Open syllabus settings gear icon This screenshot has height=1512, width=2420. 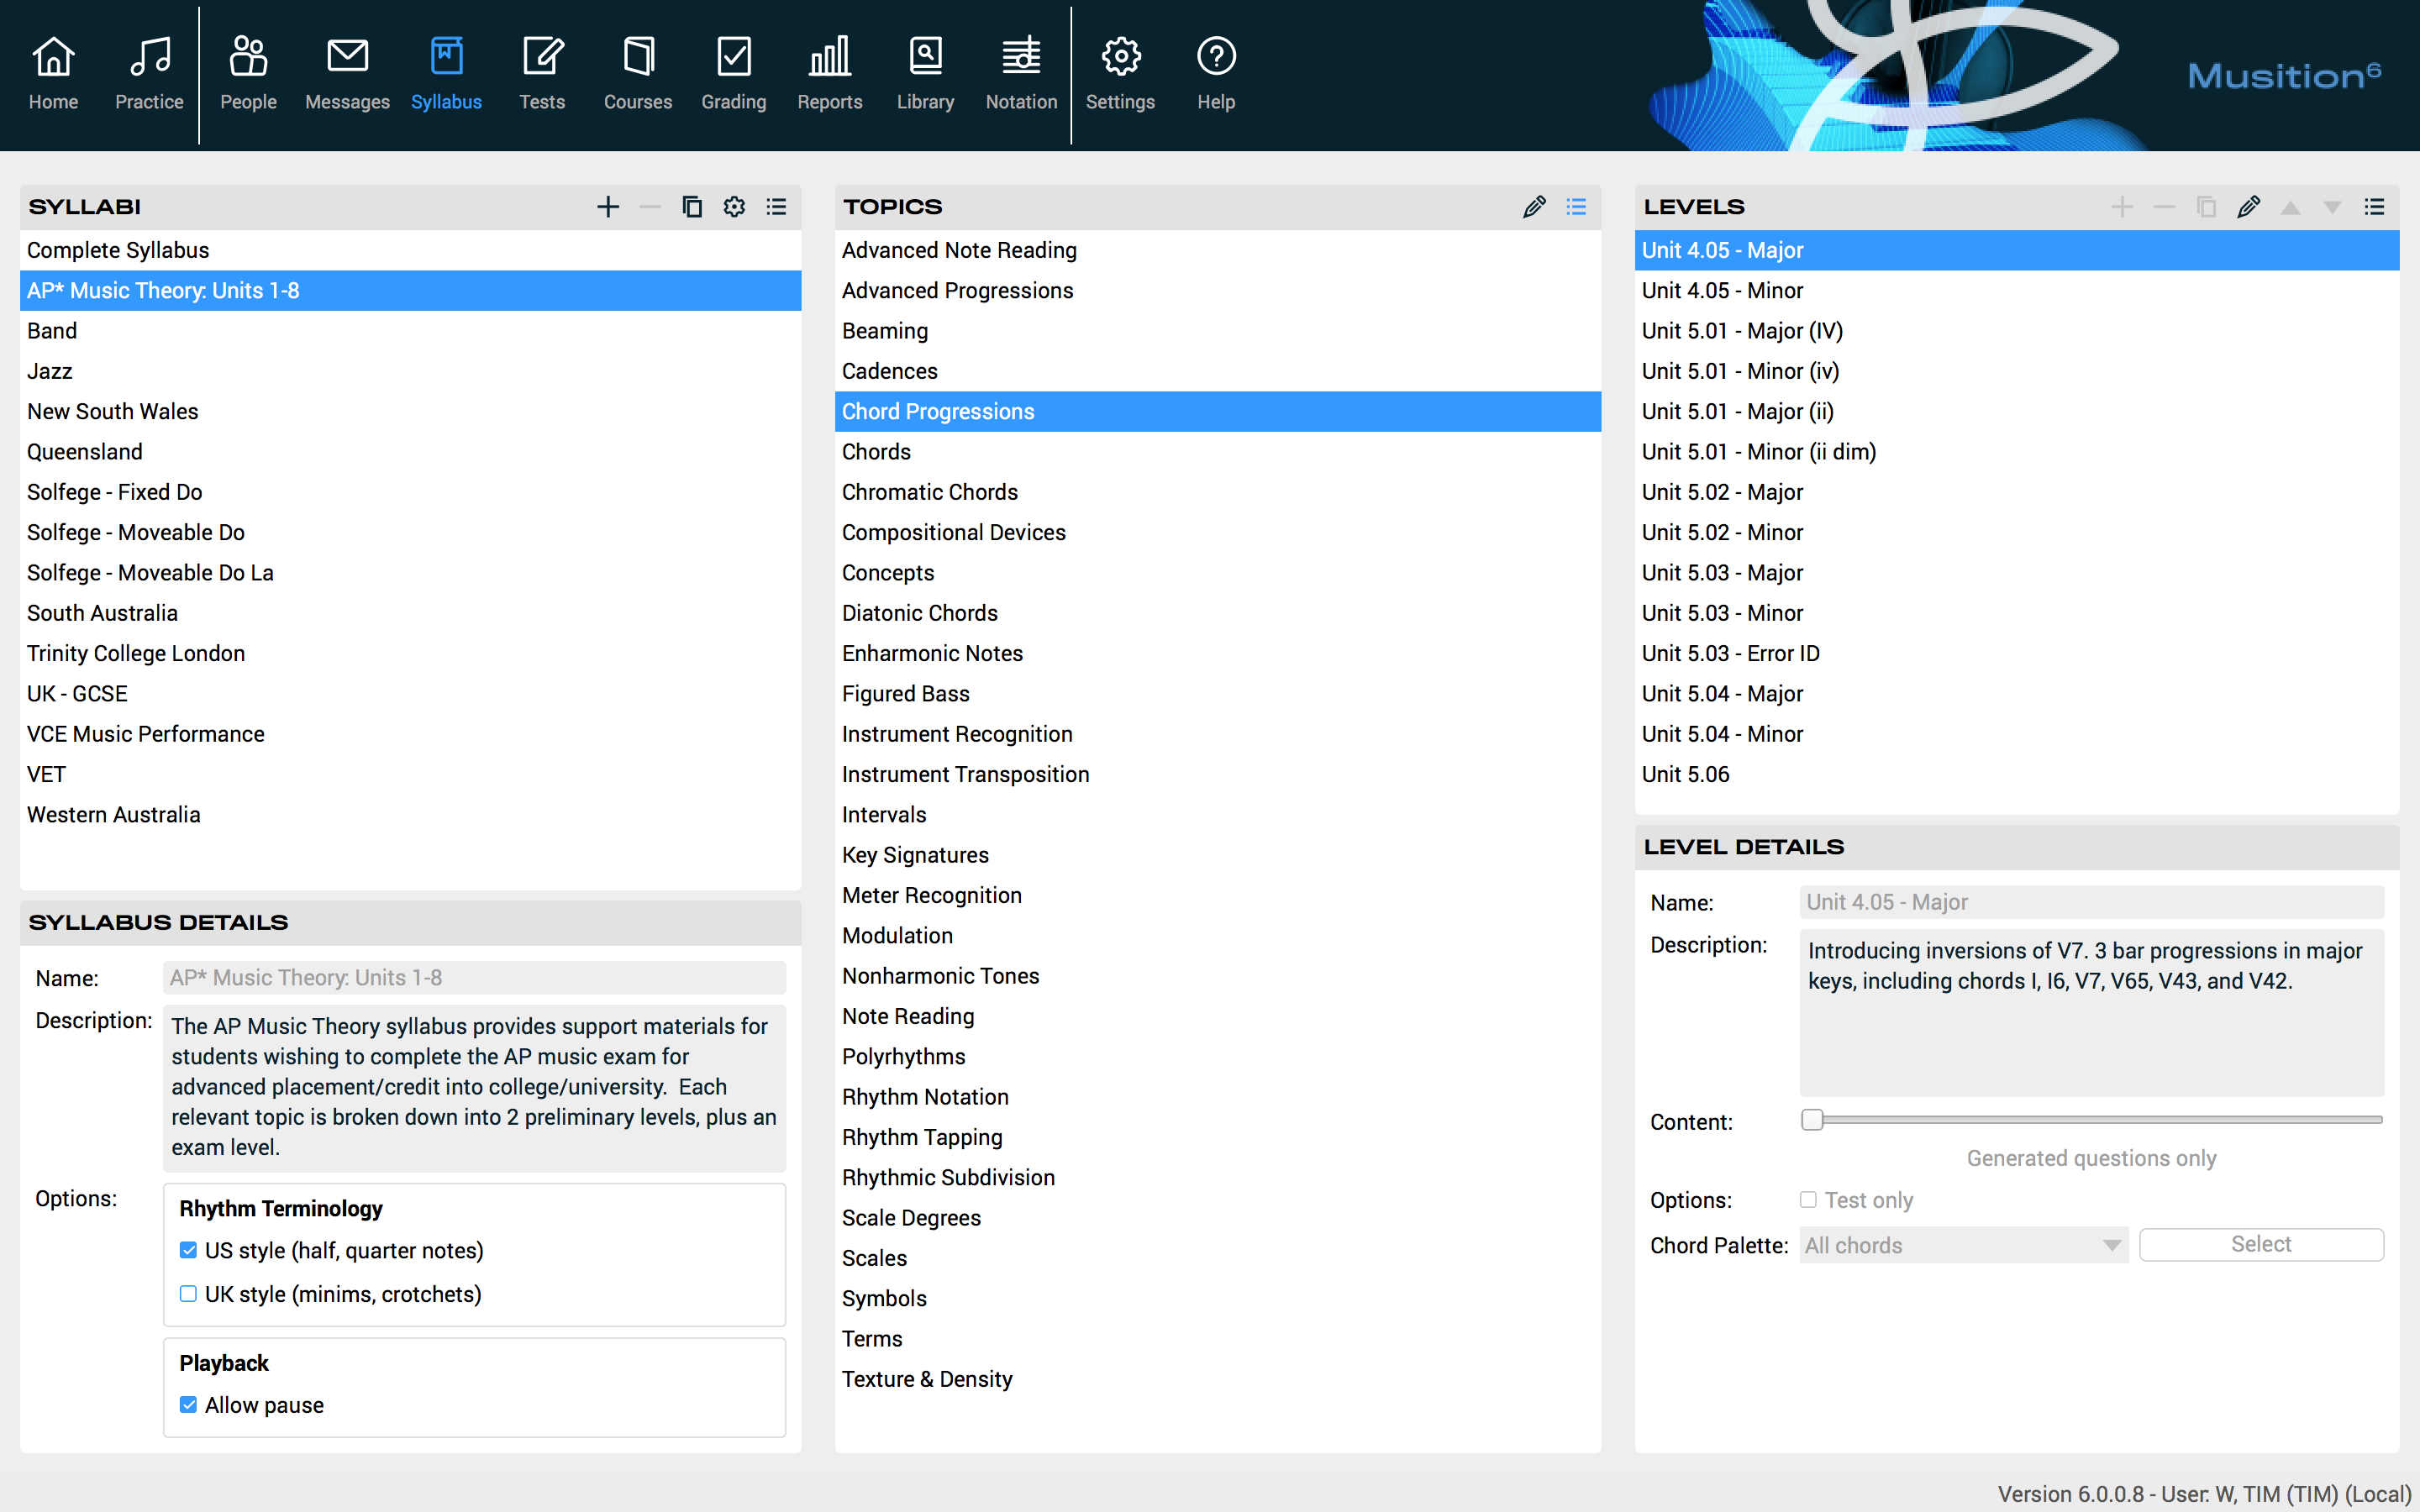734,207
